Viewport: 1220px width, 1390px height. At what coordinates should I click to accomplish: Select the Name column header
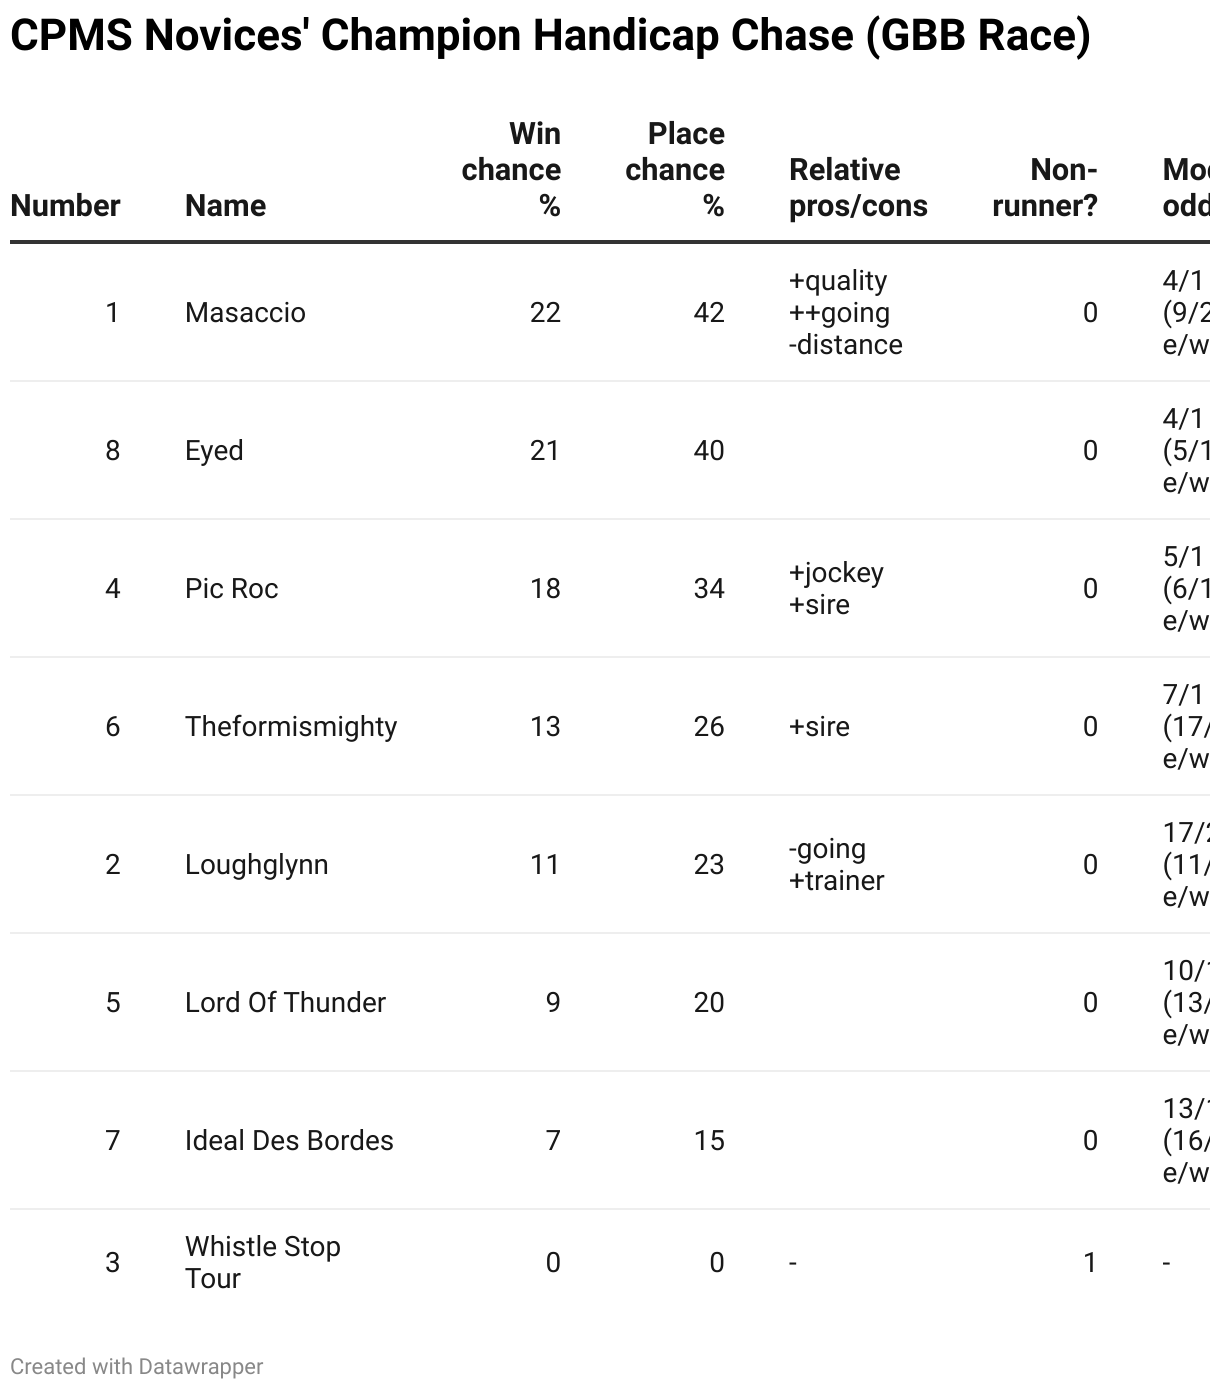(x=225, y=206)
